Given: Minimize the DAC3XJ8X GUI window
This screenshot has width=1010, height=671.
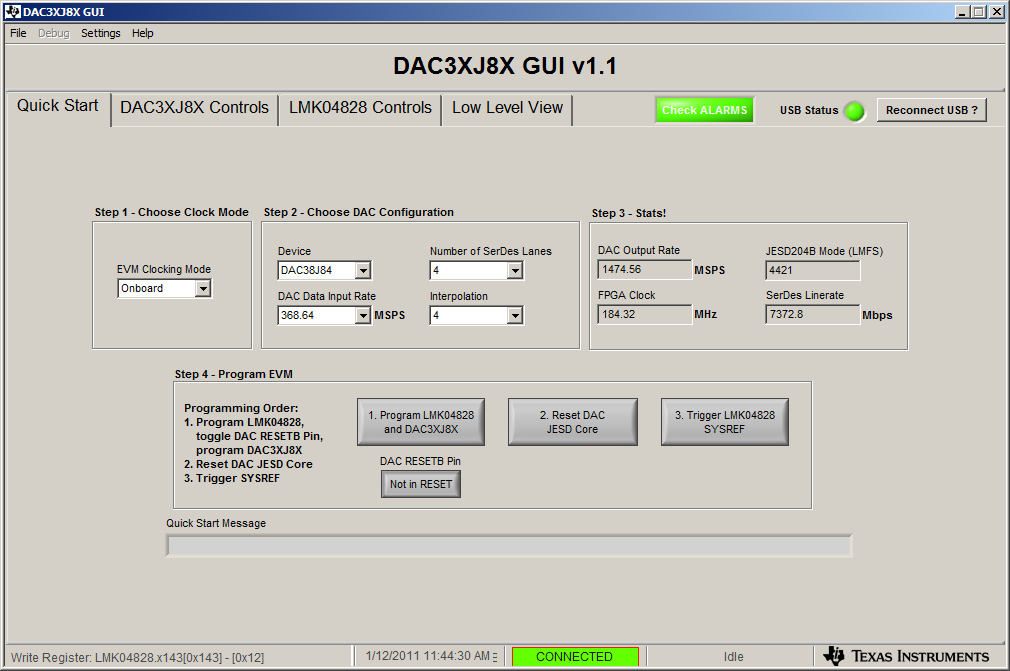Looking at the screenshot, I should coord(962,12).
